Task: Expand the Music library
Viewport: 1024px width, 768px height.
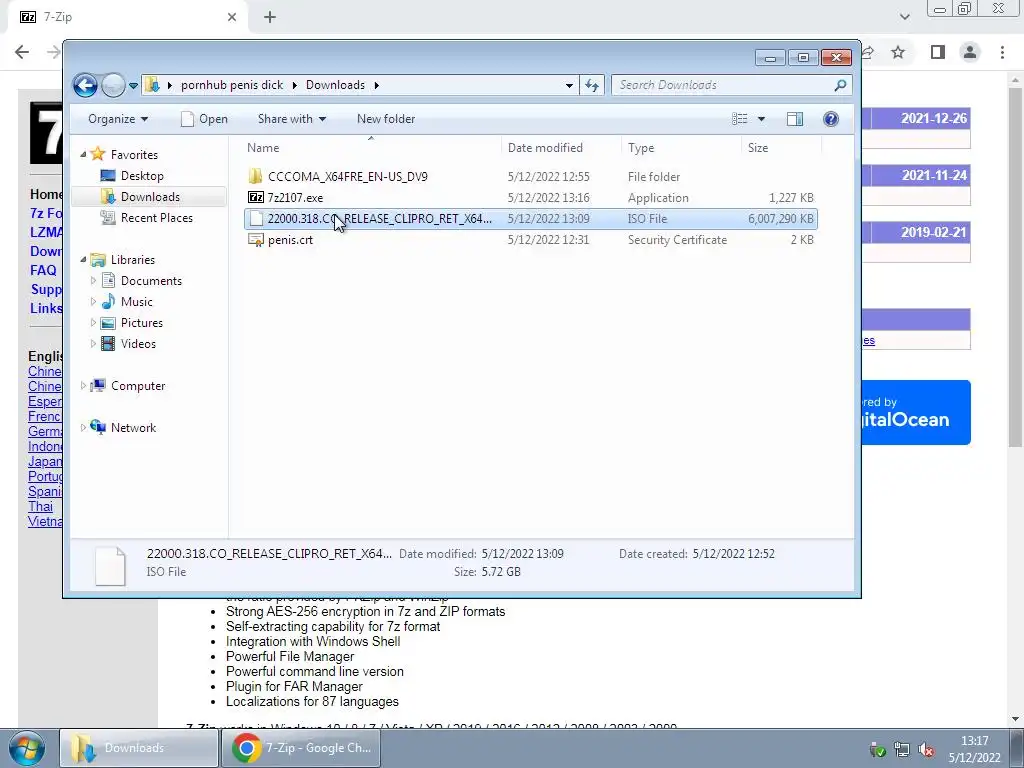Action: click(93, 302)
